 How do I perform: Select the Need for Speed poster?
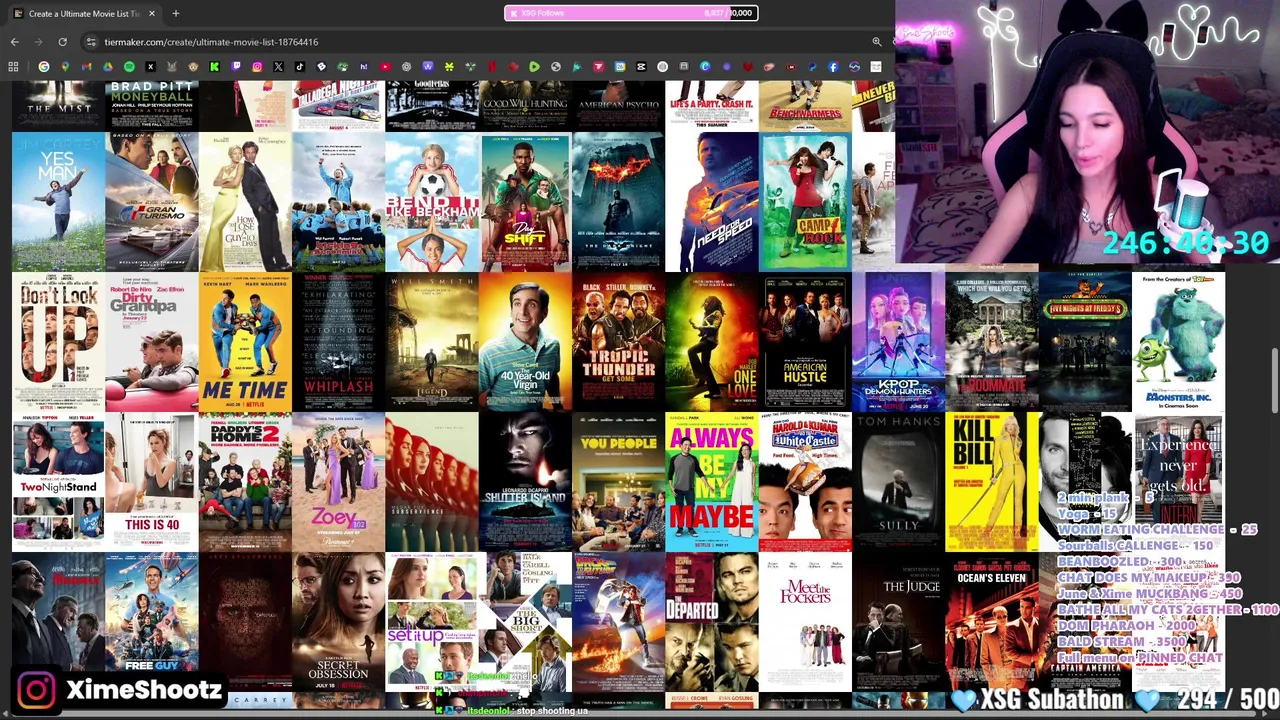point(711,202)
